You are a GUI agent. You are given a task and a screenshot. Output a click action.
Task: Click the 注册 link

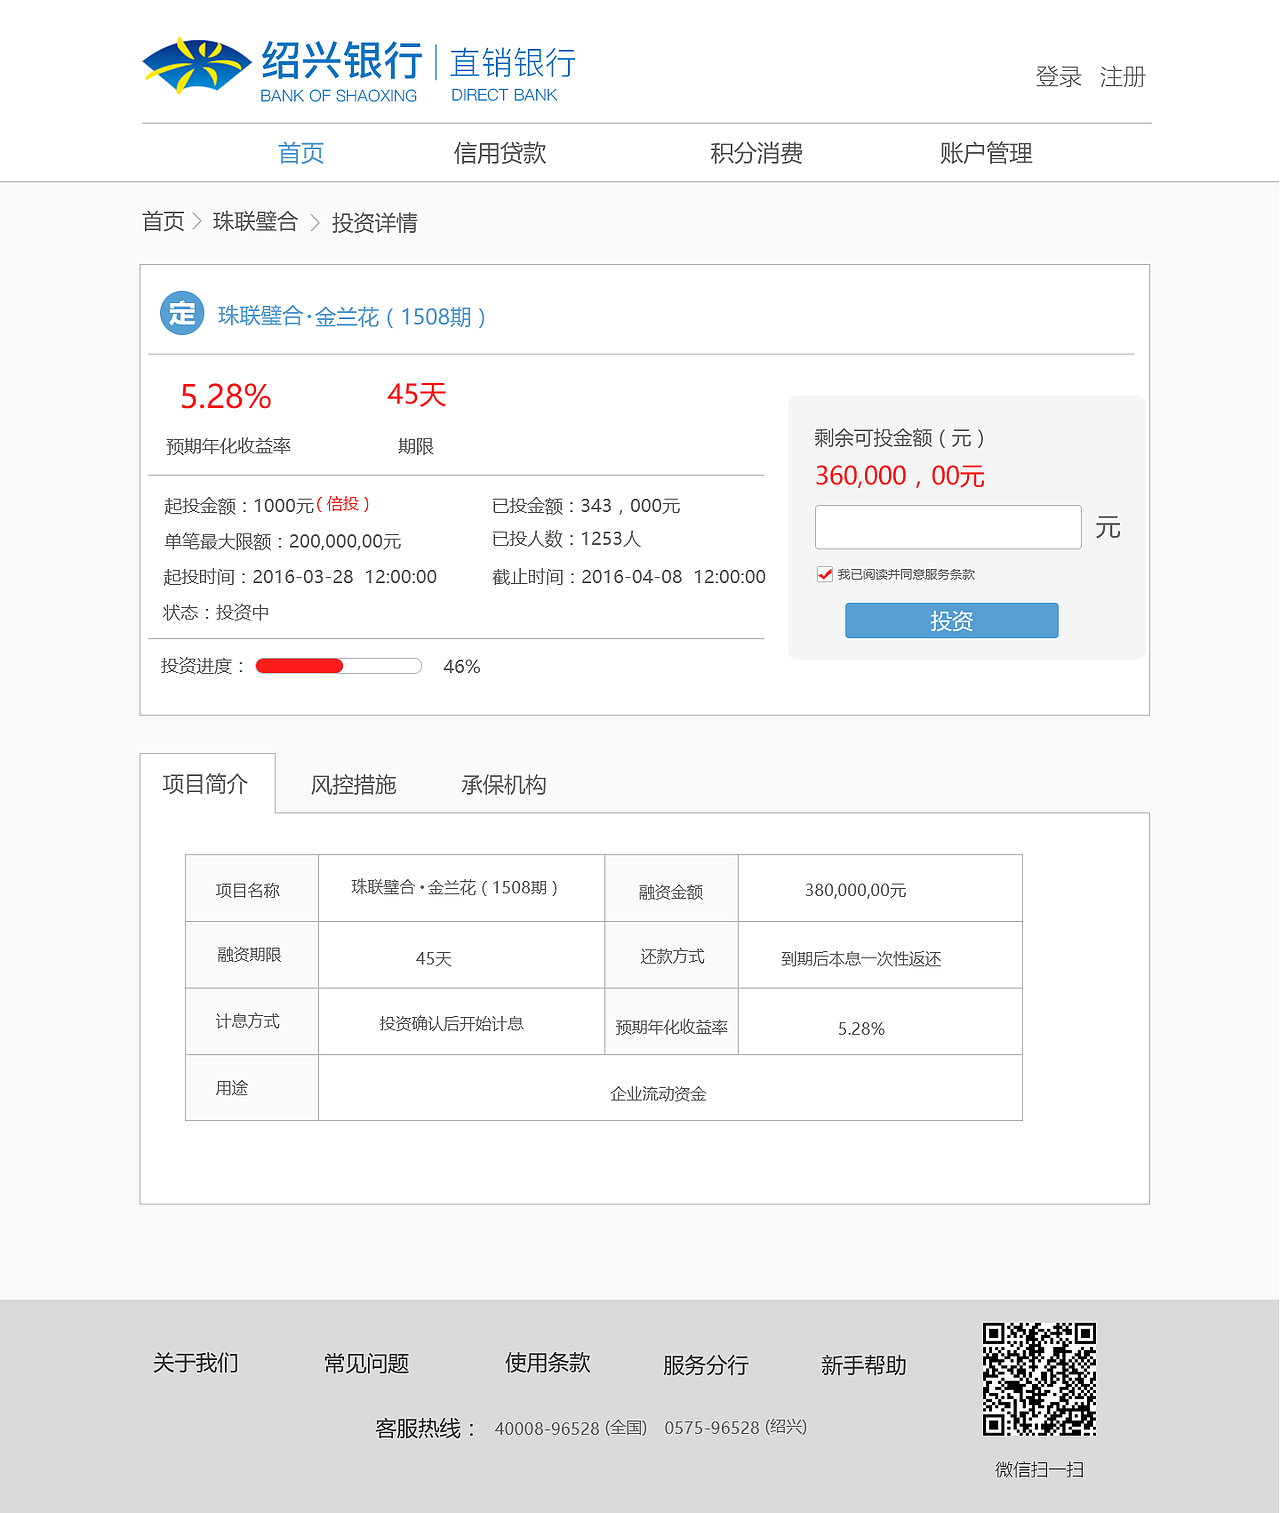[1123, 77]
